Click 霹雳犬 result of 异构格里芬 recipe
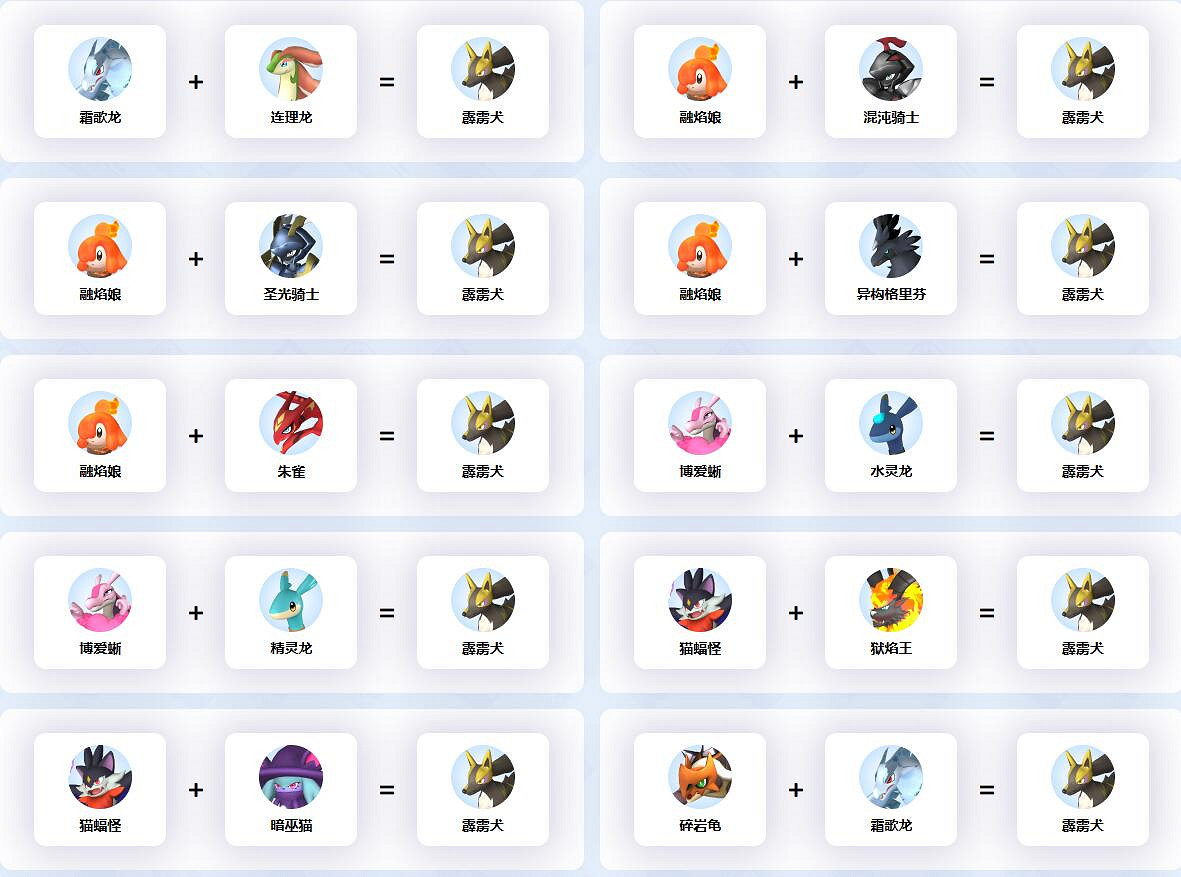 coord(1082,258)
